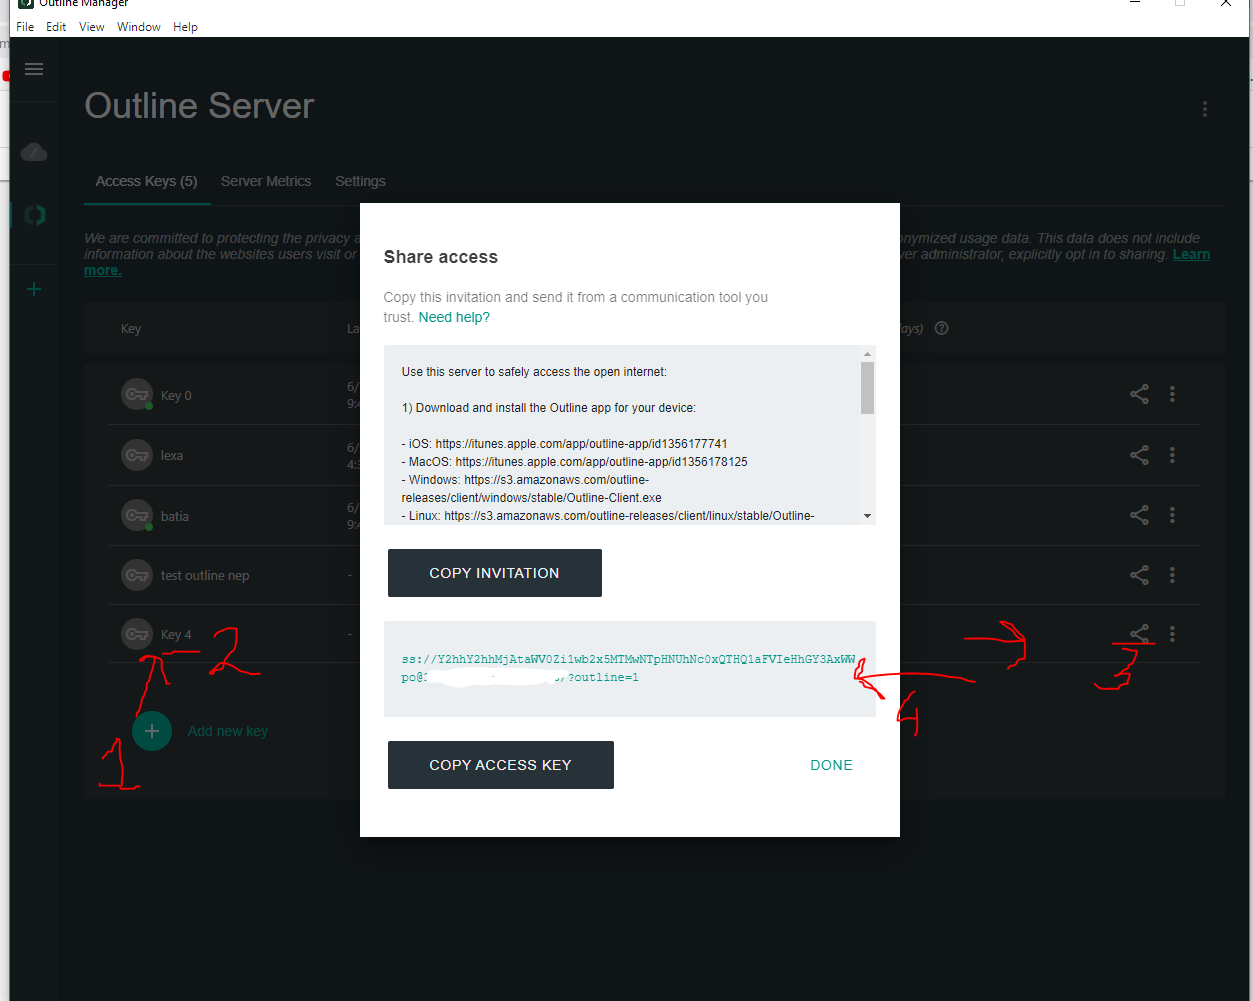Open three-dot menu for Key 4
The width and height of the screenshot is (1253, 1001).
(x=1172, y=634)
